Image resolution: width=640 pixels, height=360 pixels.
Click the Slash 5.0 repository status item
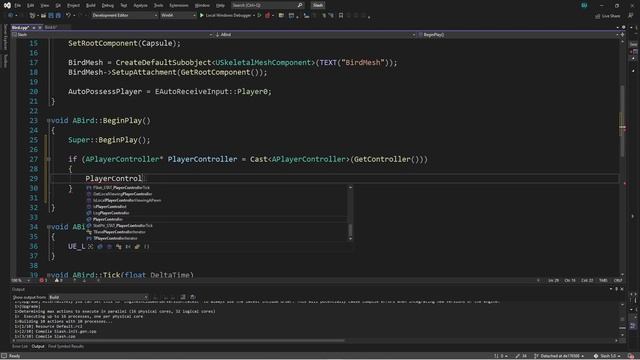point(607,356)
